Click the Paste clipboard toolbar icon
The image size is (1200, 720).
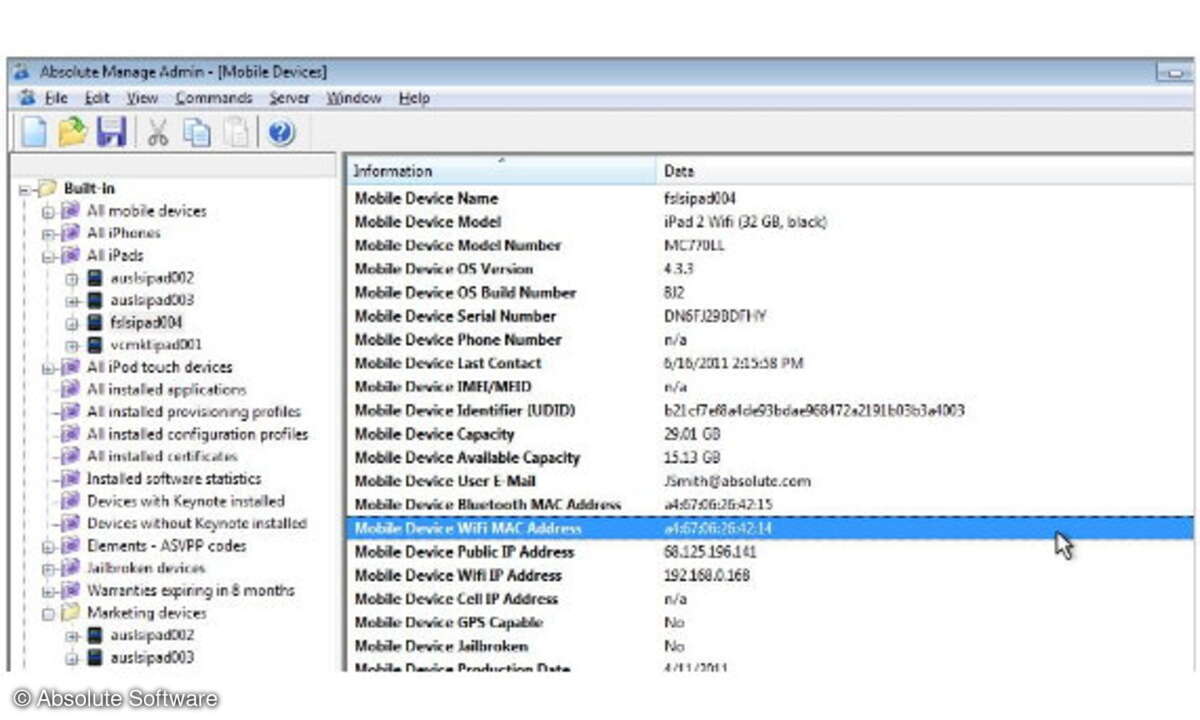(236, 132)
